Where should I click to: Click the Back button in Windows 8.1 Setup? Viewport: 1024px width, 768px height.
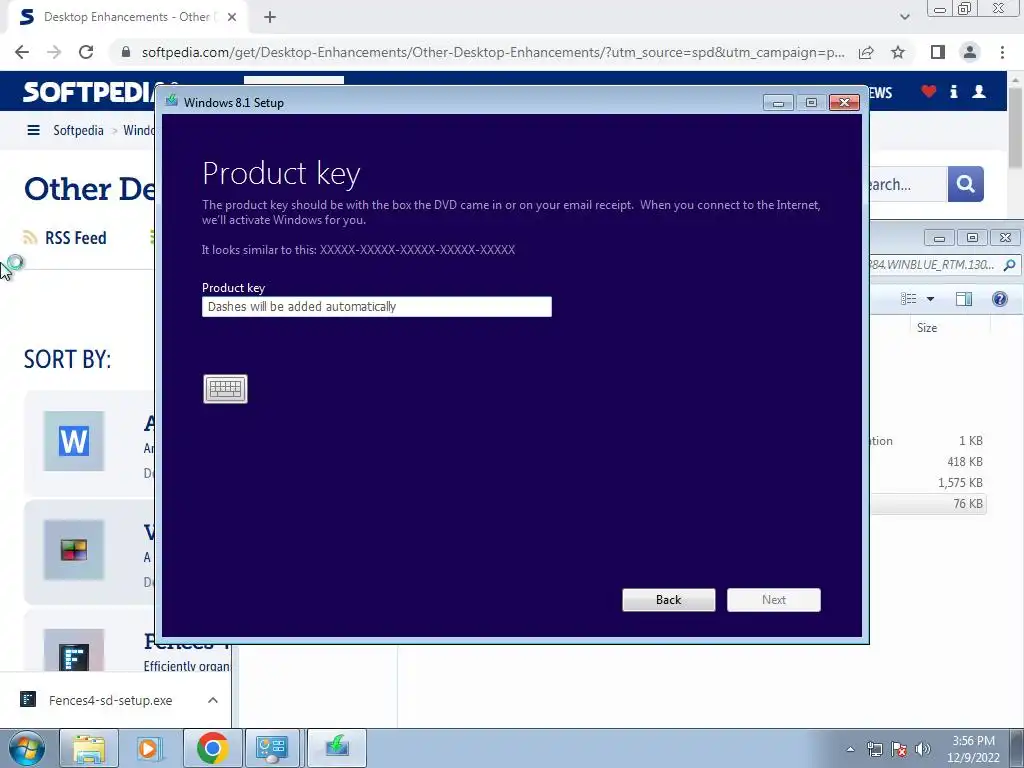click(669, 600)
